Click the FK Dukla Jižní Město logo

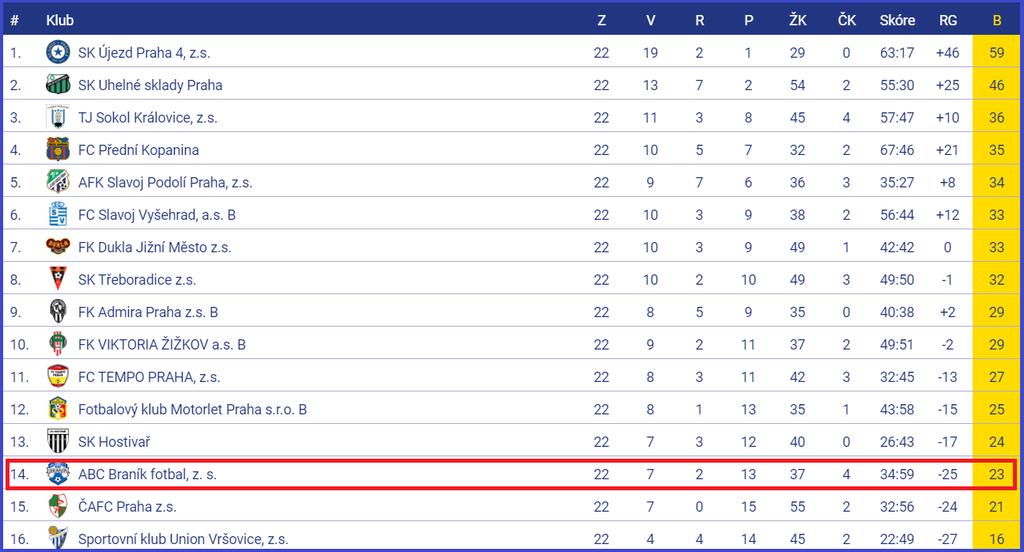pyautogui.click(x=58, y=246)
